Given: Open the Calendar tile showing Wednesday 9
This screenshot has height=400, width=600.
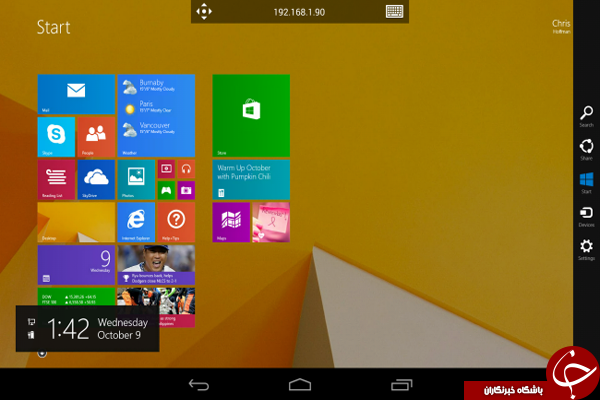Looking at the screenshot, I should coord(76,265).
